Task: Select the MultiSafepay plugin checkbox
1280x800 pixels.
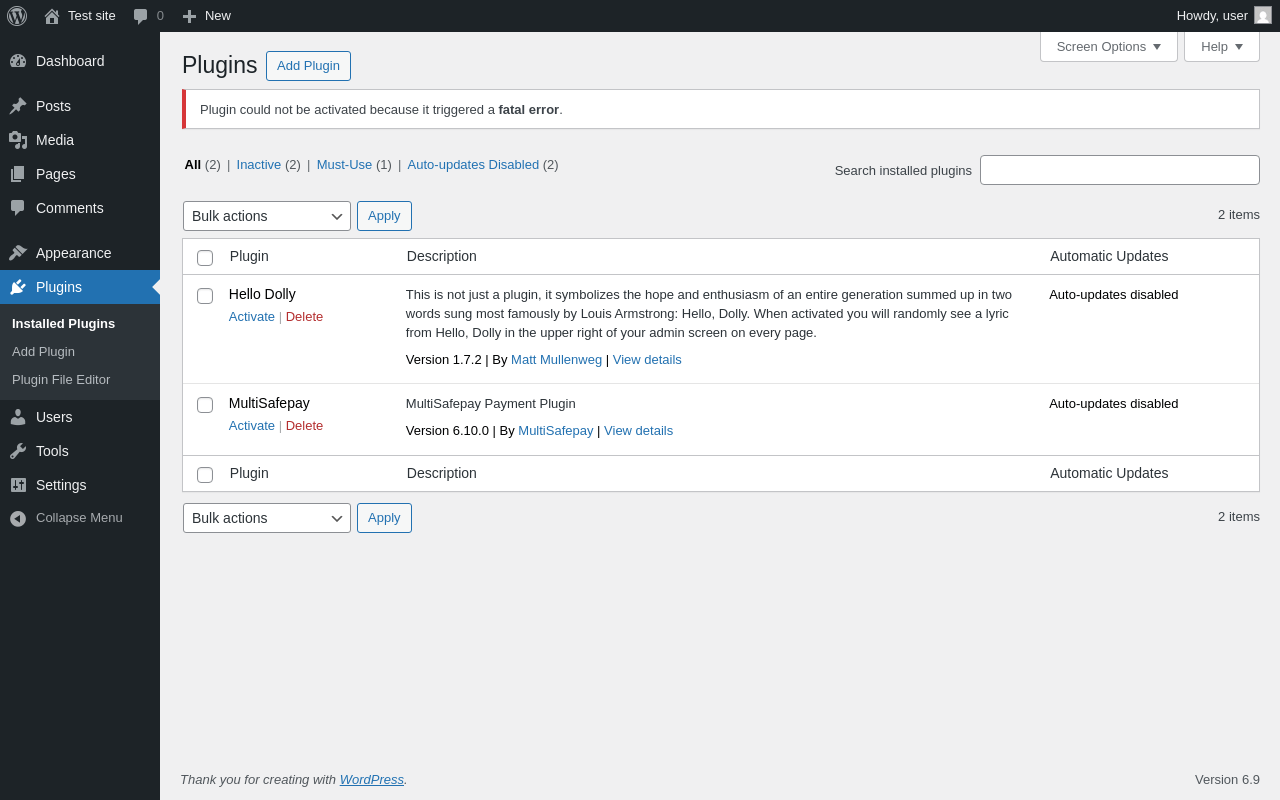Action: tap(205, 405)
